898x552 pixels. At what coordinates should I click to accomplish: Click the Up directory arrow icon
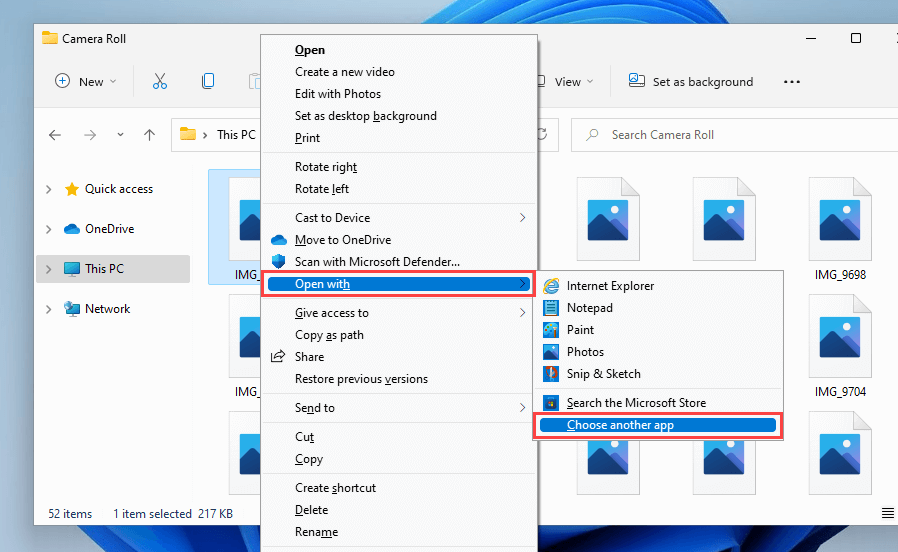(x=150, y=135)
